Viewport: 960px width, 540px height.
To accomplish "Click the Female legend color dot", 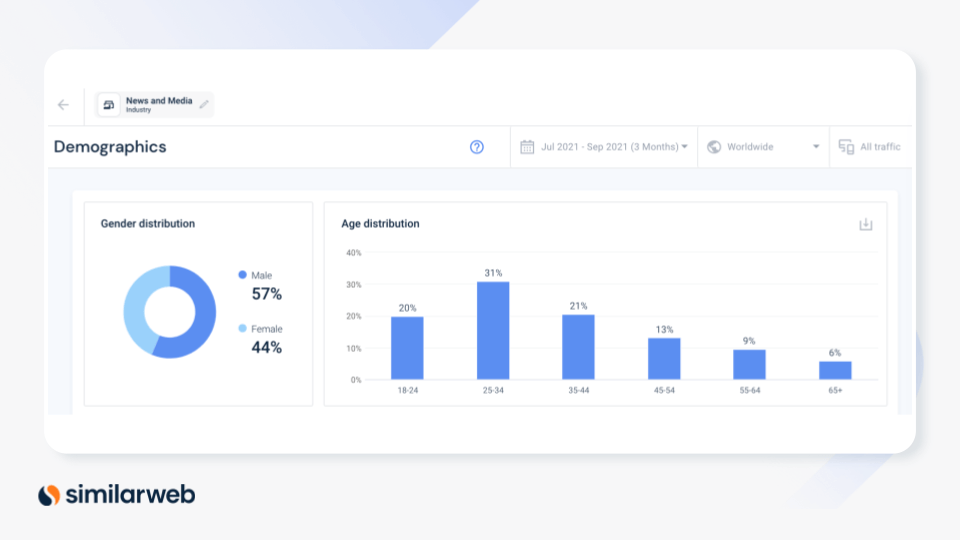I will (x=242, y=328).
